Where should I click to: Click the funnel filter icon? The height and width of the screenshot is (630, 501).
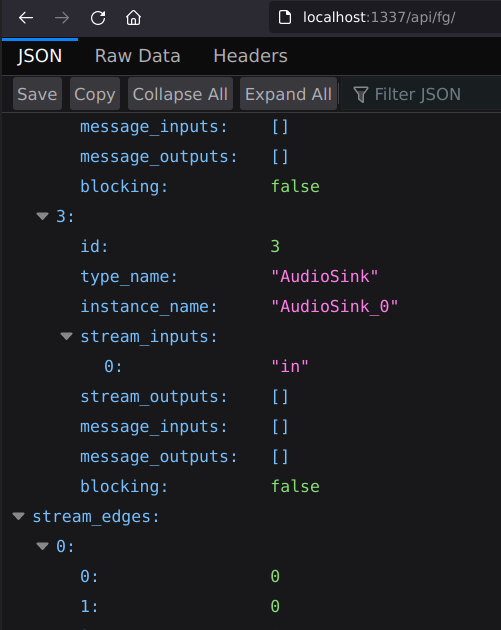pyautogui.click(x=360, y=95)
